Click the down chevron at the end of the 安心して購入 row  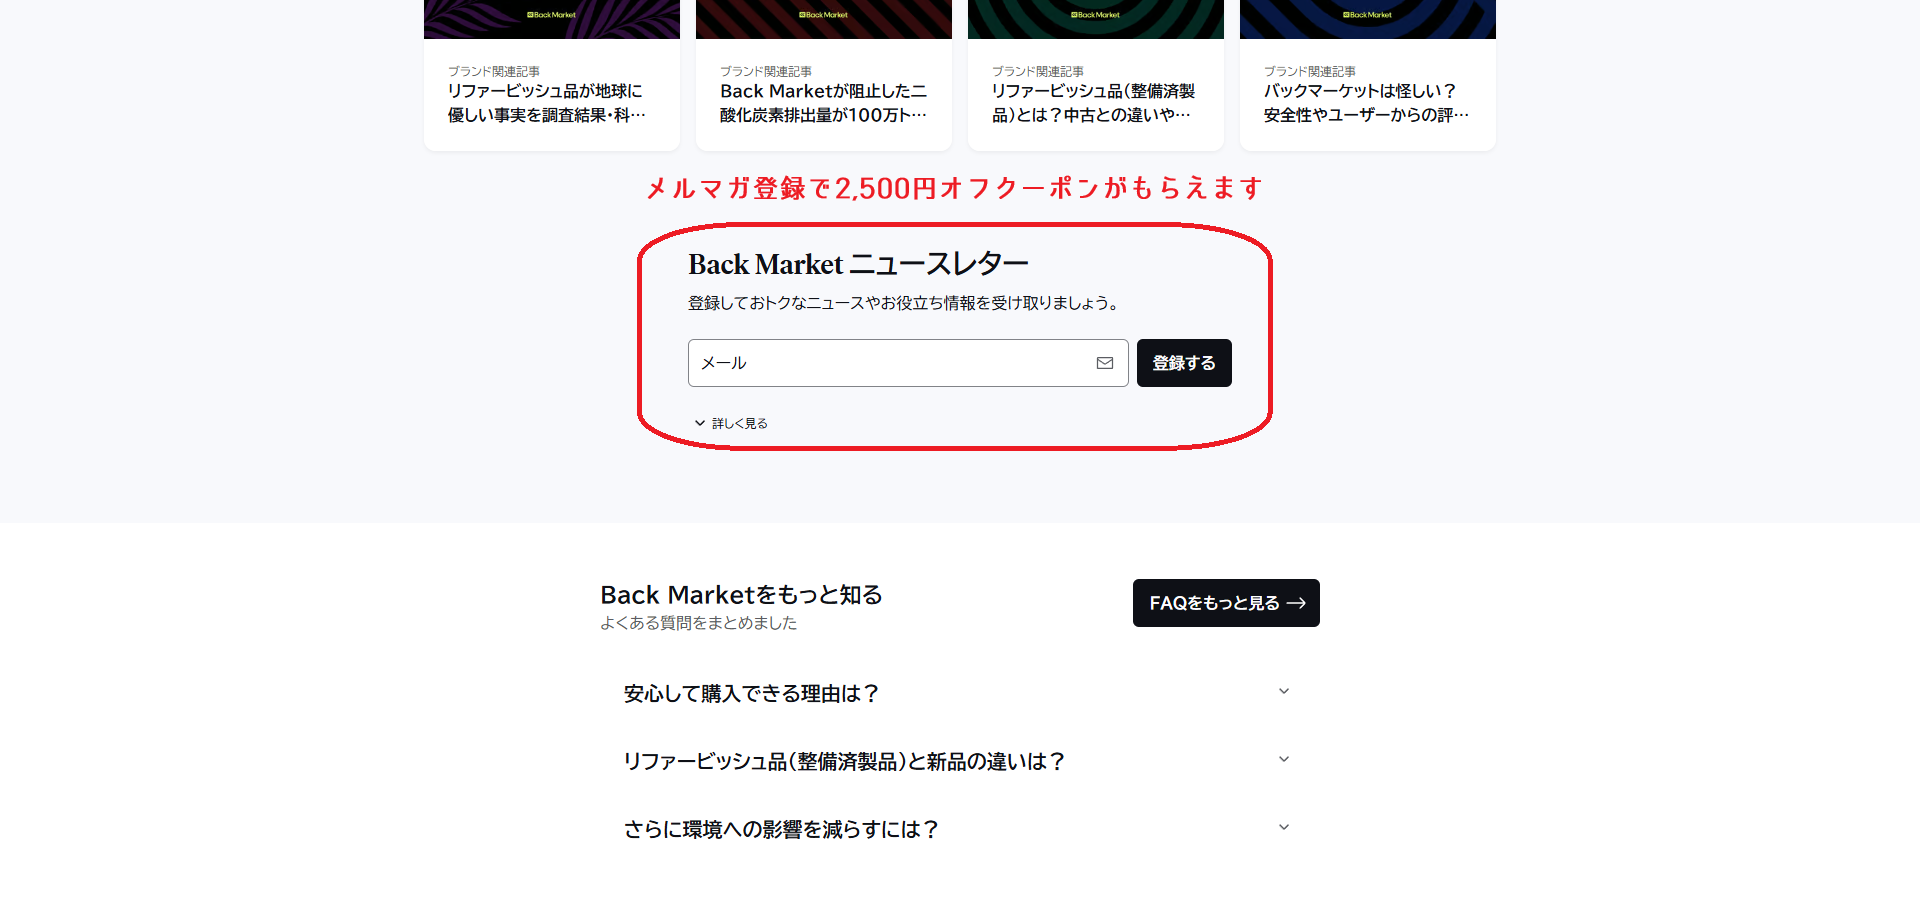click(x=1284, y=691)
